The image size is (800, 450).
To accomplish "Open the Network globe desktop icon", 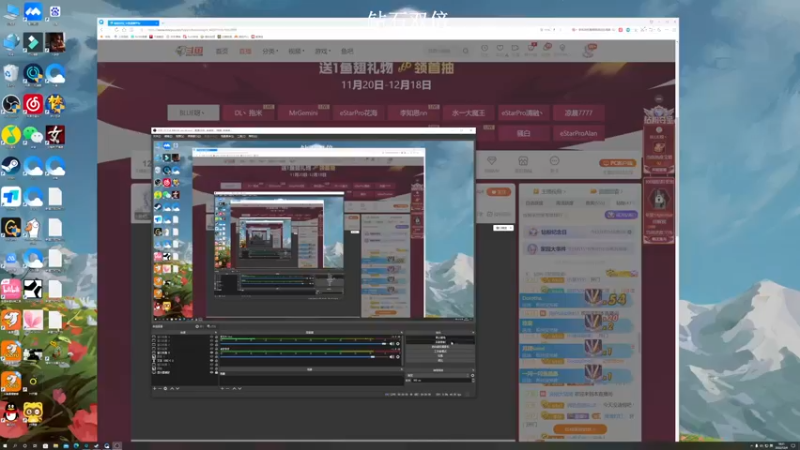I will coord(11,43).
